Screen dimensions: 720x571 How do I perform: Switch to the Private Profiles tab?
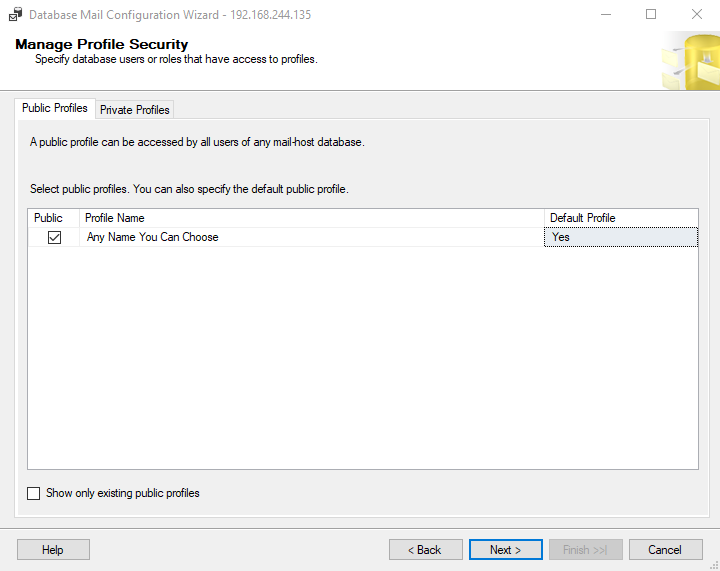tap(135, 110)
